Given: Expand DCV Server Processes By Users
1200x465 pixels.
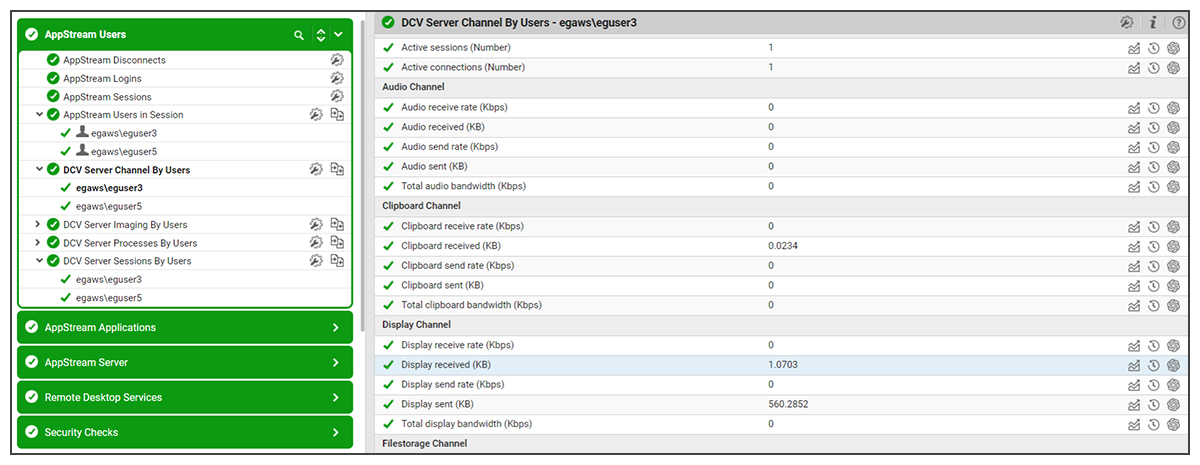Looking at the screenshot, I should point(39,243).
